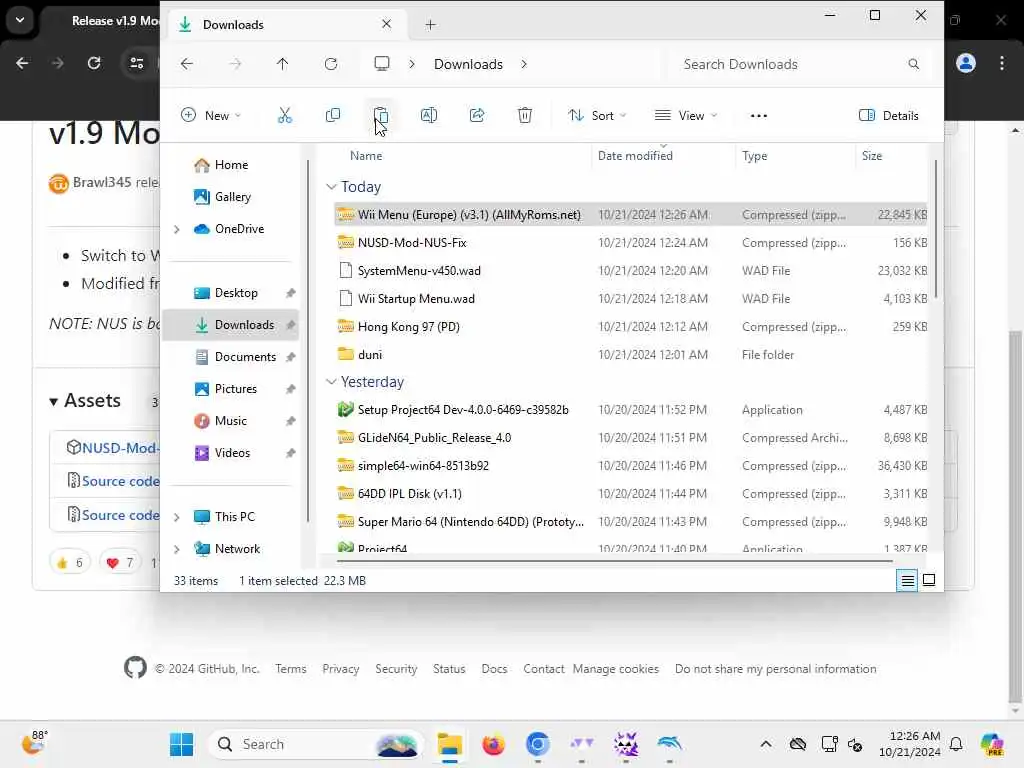Viewport: 1024px width, 768px height.
Task: Go back in File Explorer
Action: [x=187, y=64]
